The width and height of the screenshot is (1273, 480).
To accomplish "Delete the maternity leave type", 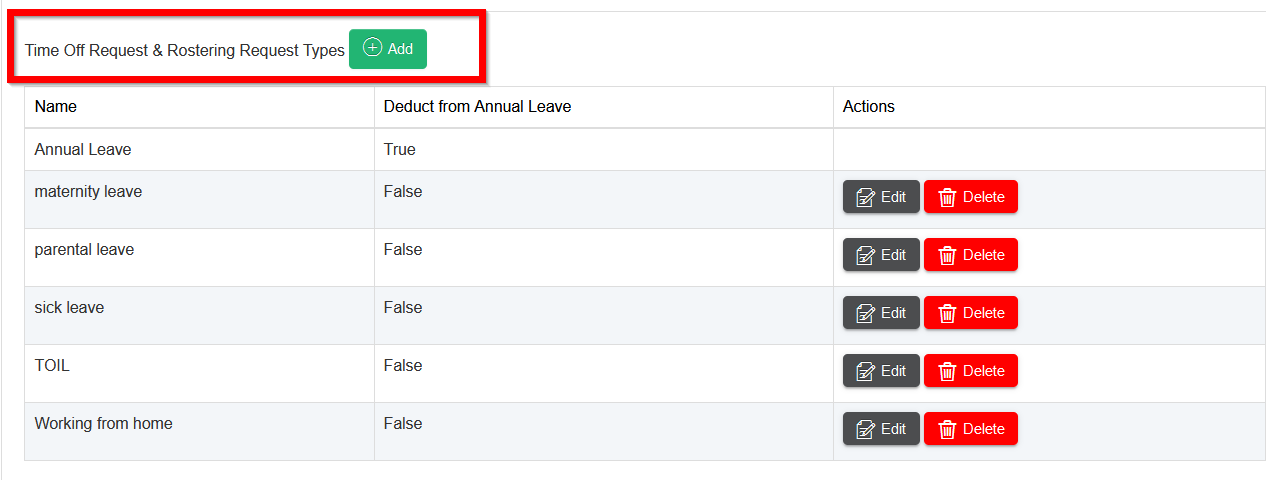I will pyautogui.click(x=970, y=197).
